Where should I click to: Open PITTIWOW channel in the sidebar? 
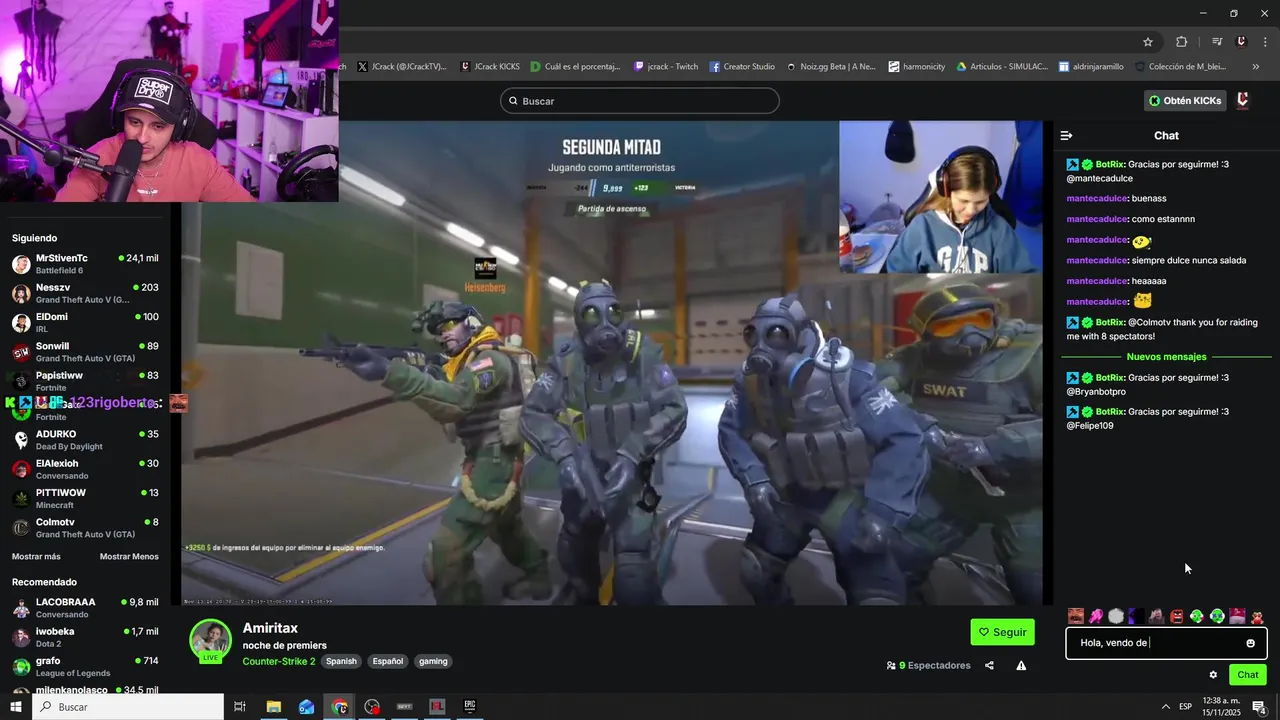point(85,498)
